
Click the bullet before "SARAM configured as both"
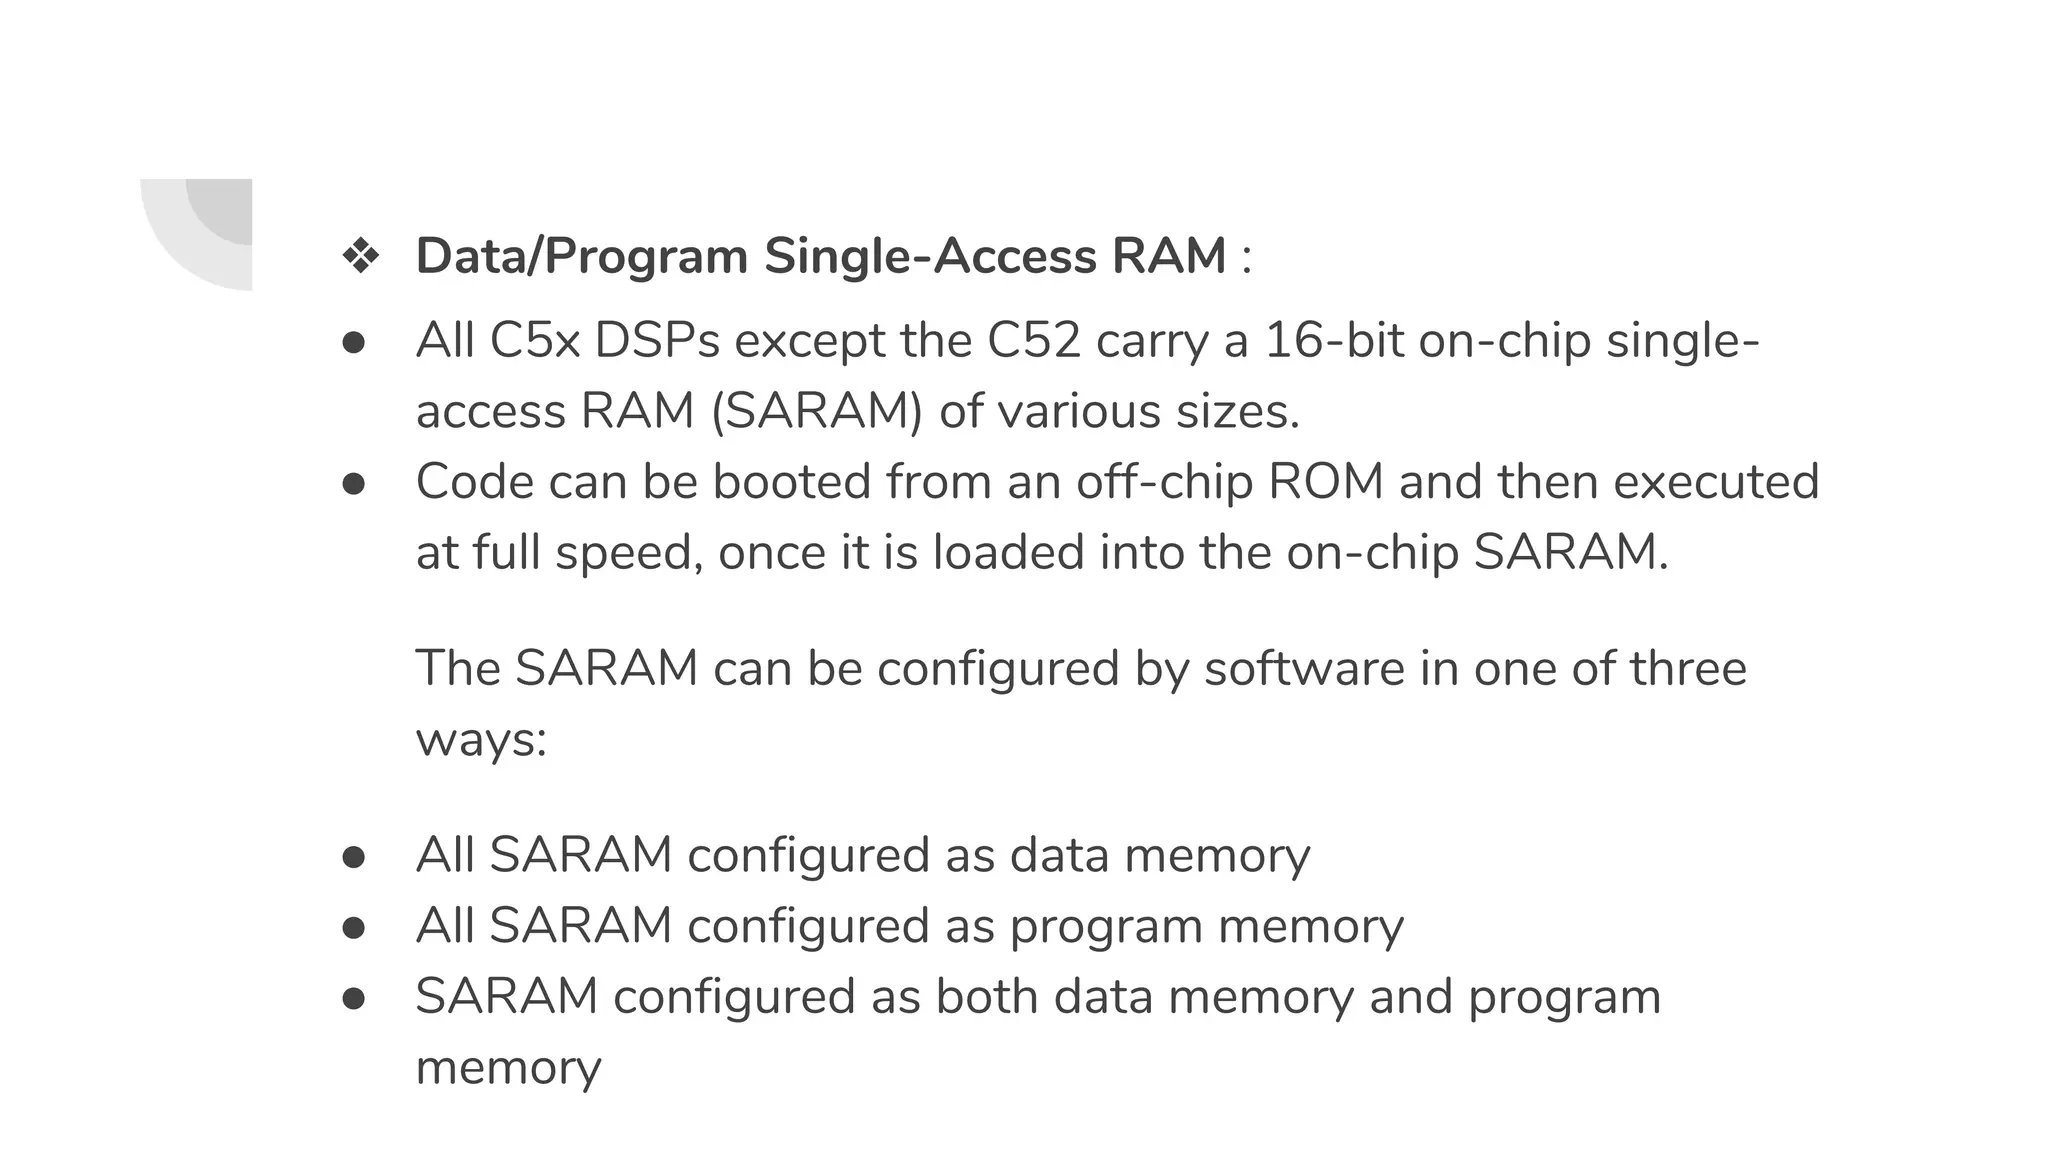pyautogui.click(x=353, y=999)
